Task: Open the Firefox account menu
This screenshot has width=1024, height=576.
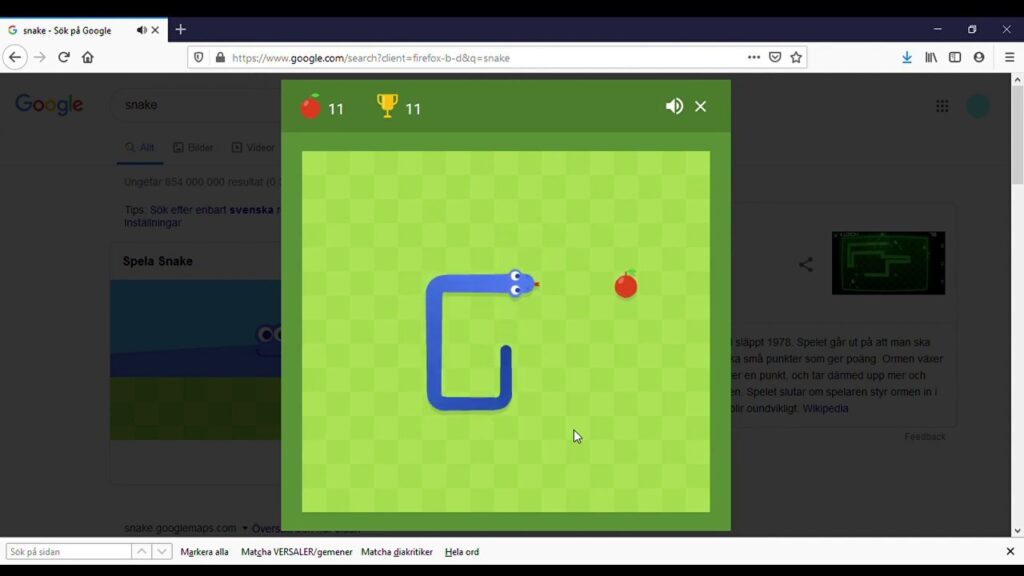Action: 979,57
